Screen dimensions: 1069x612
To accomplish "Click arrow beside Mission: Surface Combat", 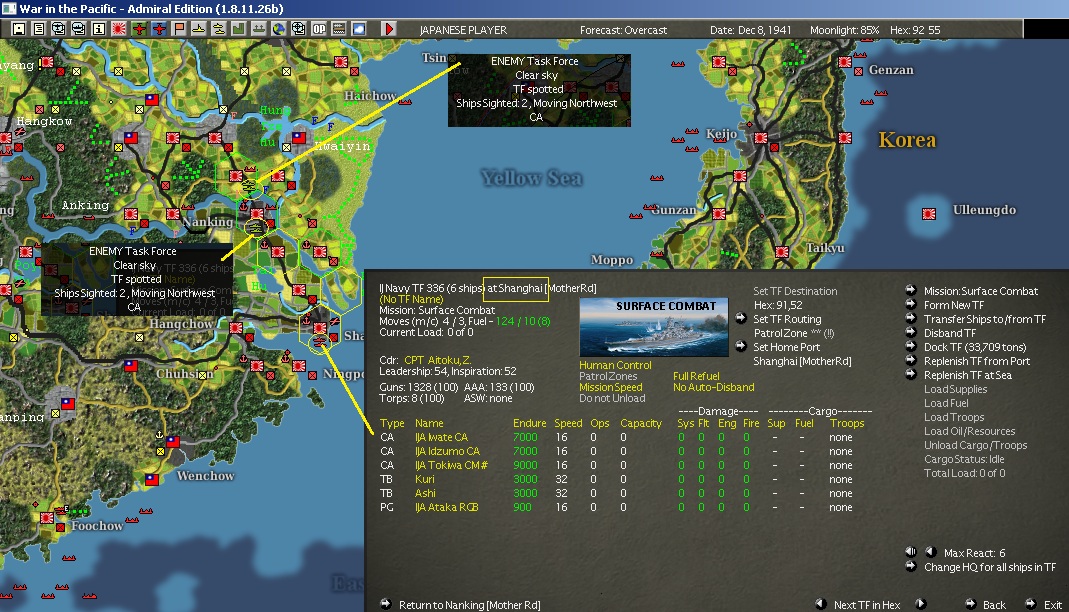I will 911,290.
